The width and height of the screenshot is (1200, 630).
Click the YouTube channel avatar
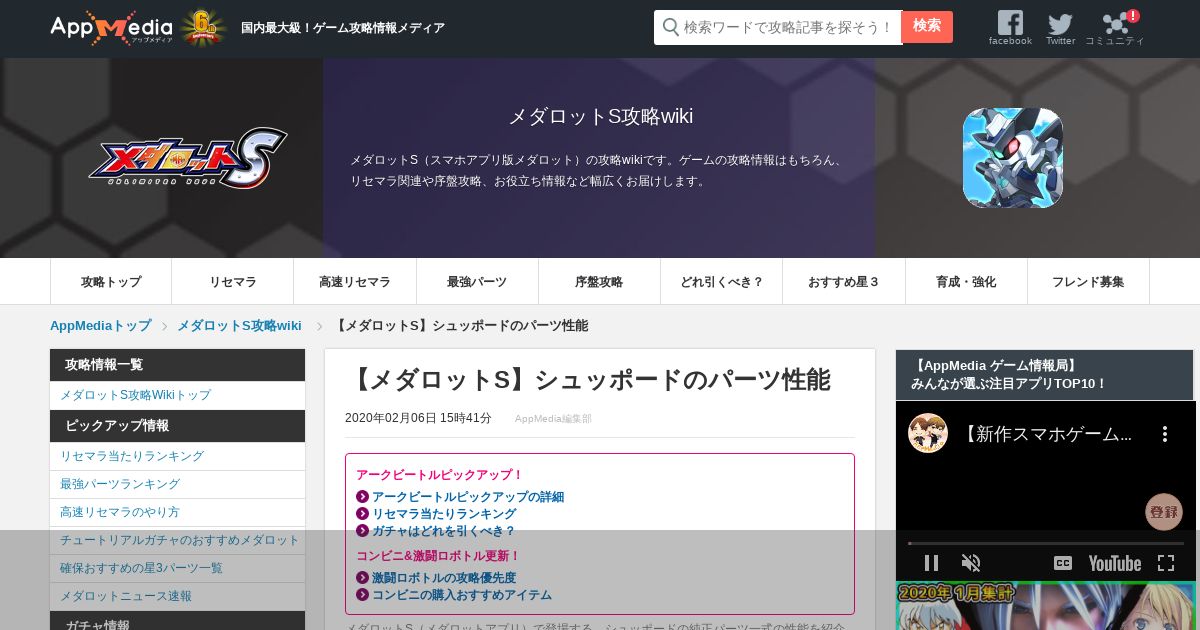(x=928, y=433)
